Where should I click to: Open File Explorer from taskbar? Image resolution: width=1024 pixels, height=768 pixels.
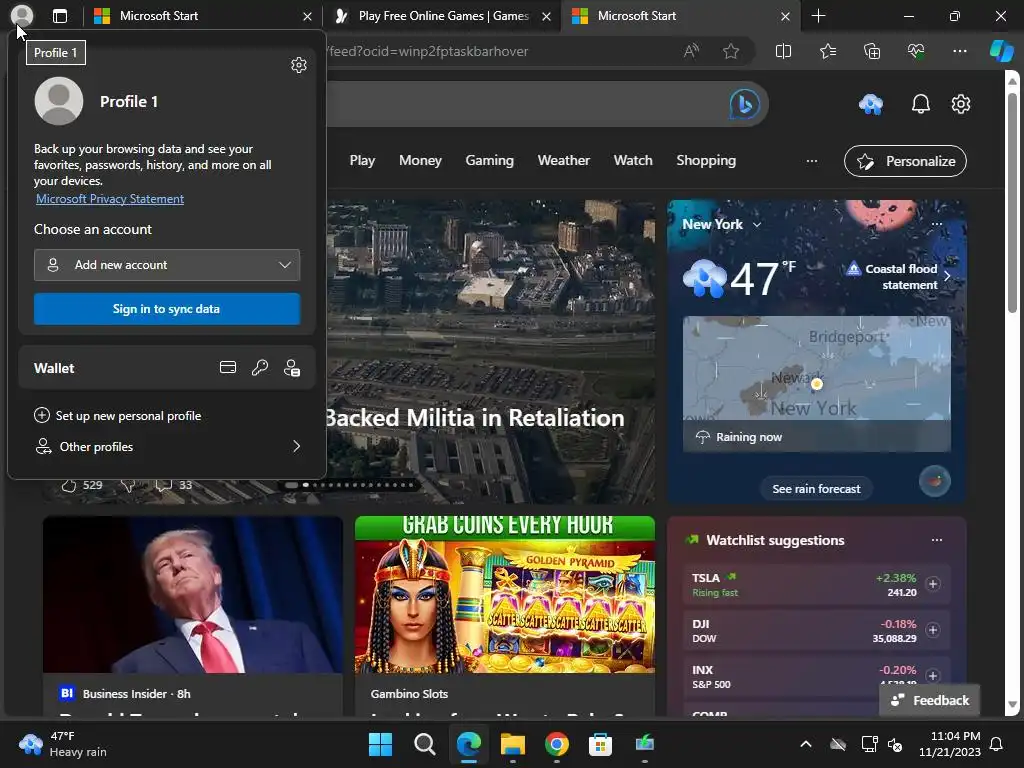[513, 744]
